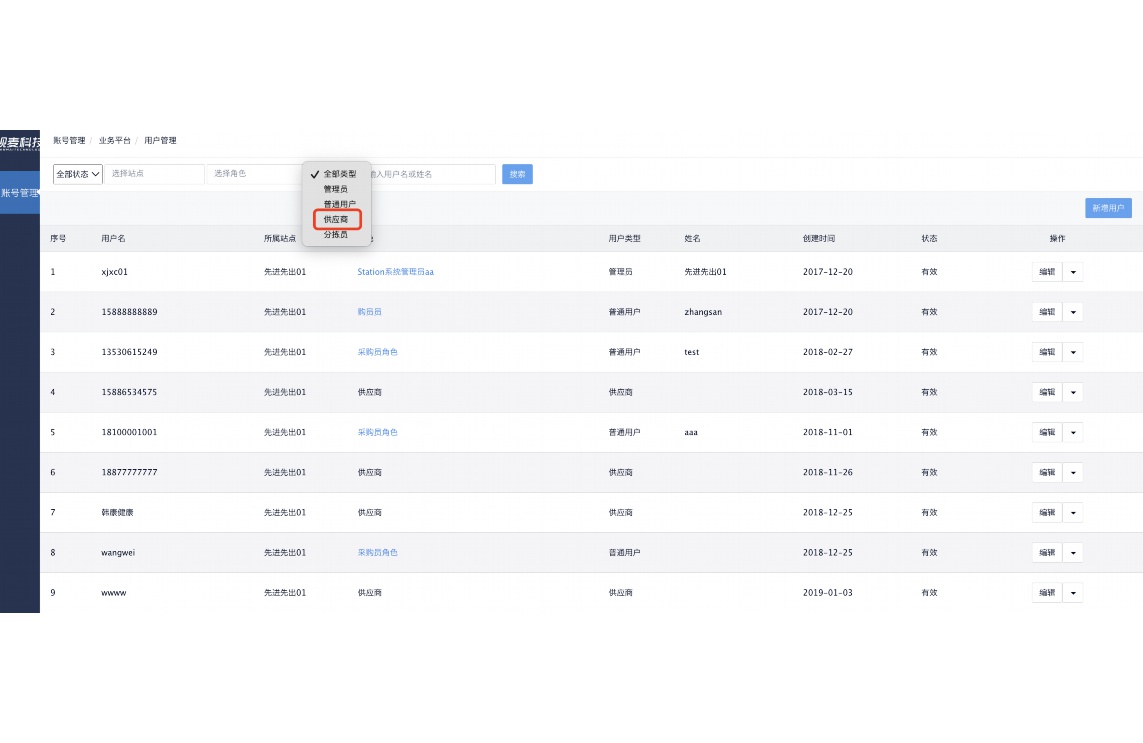Click the 选择站点 site field
1143x743 pixels.
pos(154,174)
